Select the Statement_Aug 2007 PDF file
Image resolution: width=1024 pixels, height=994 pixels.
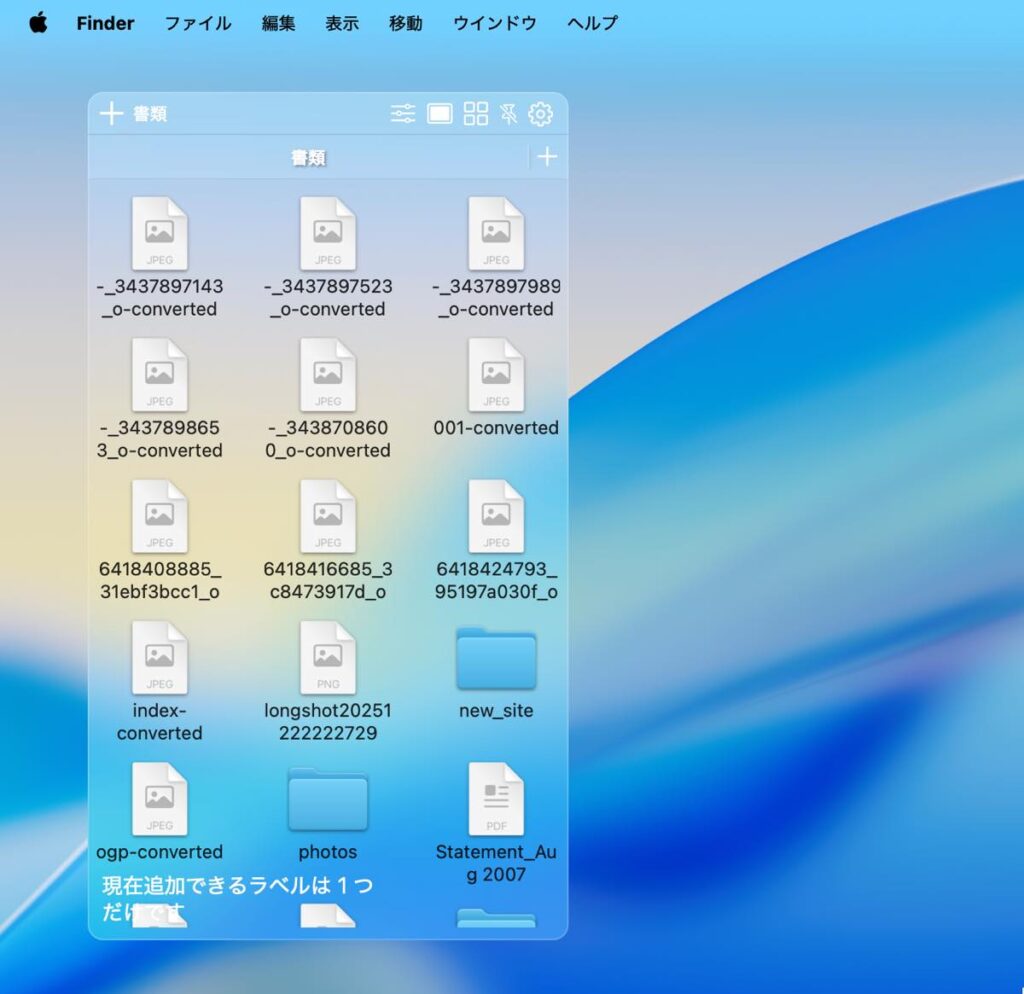496,800
